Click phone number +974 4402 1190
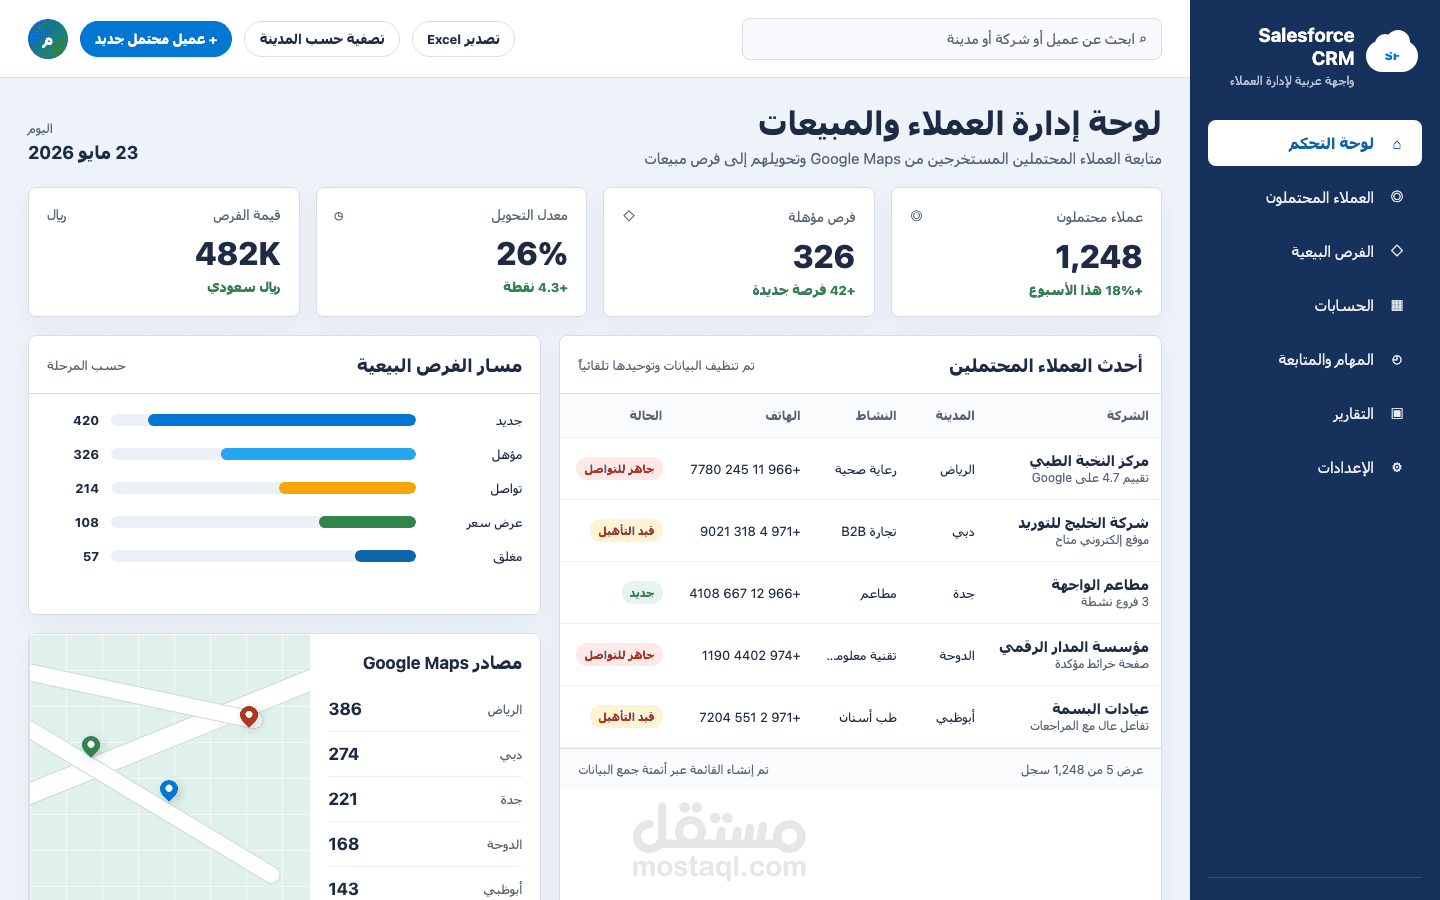 (751, 655)
